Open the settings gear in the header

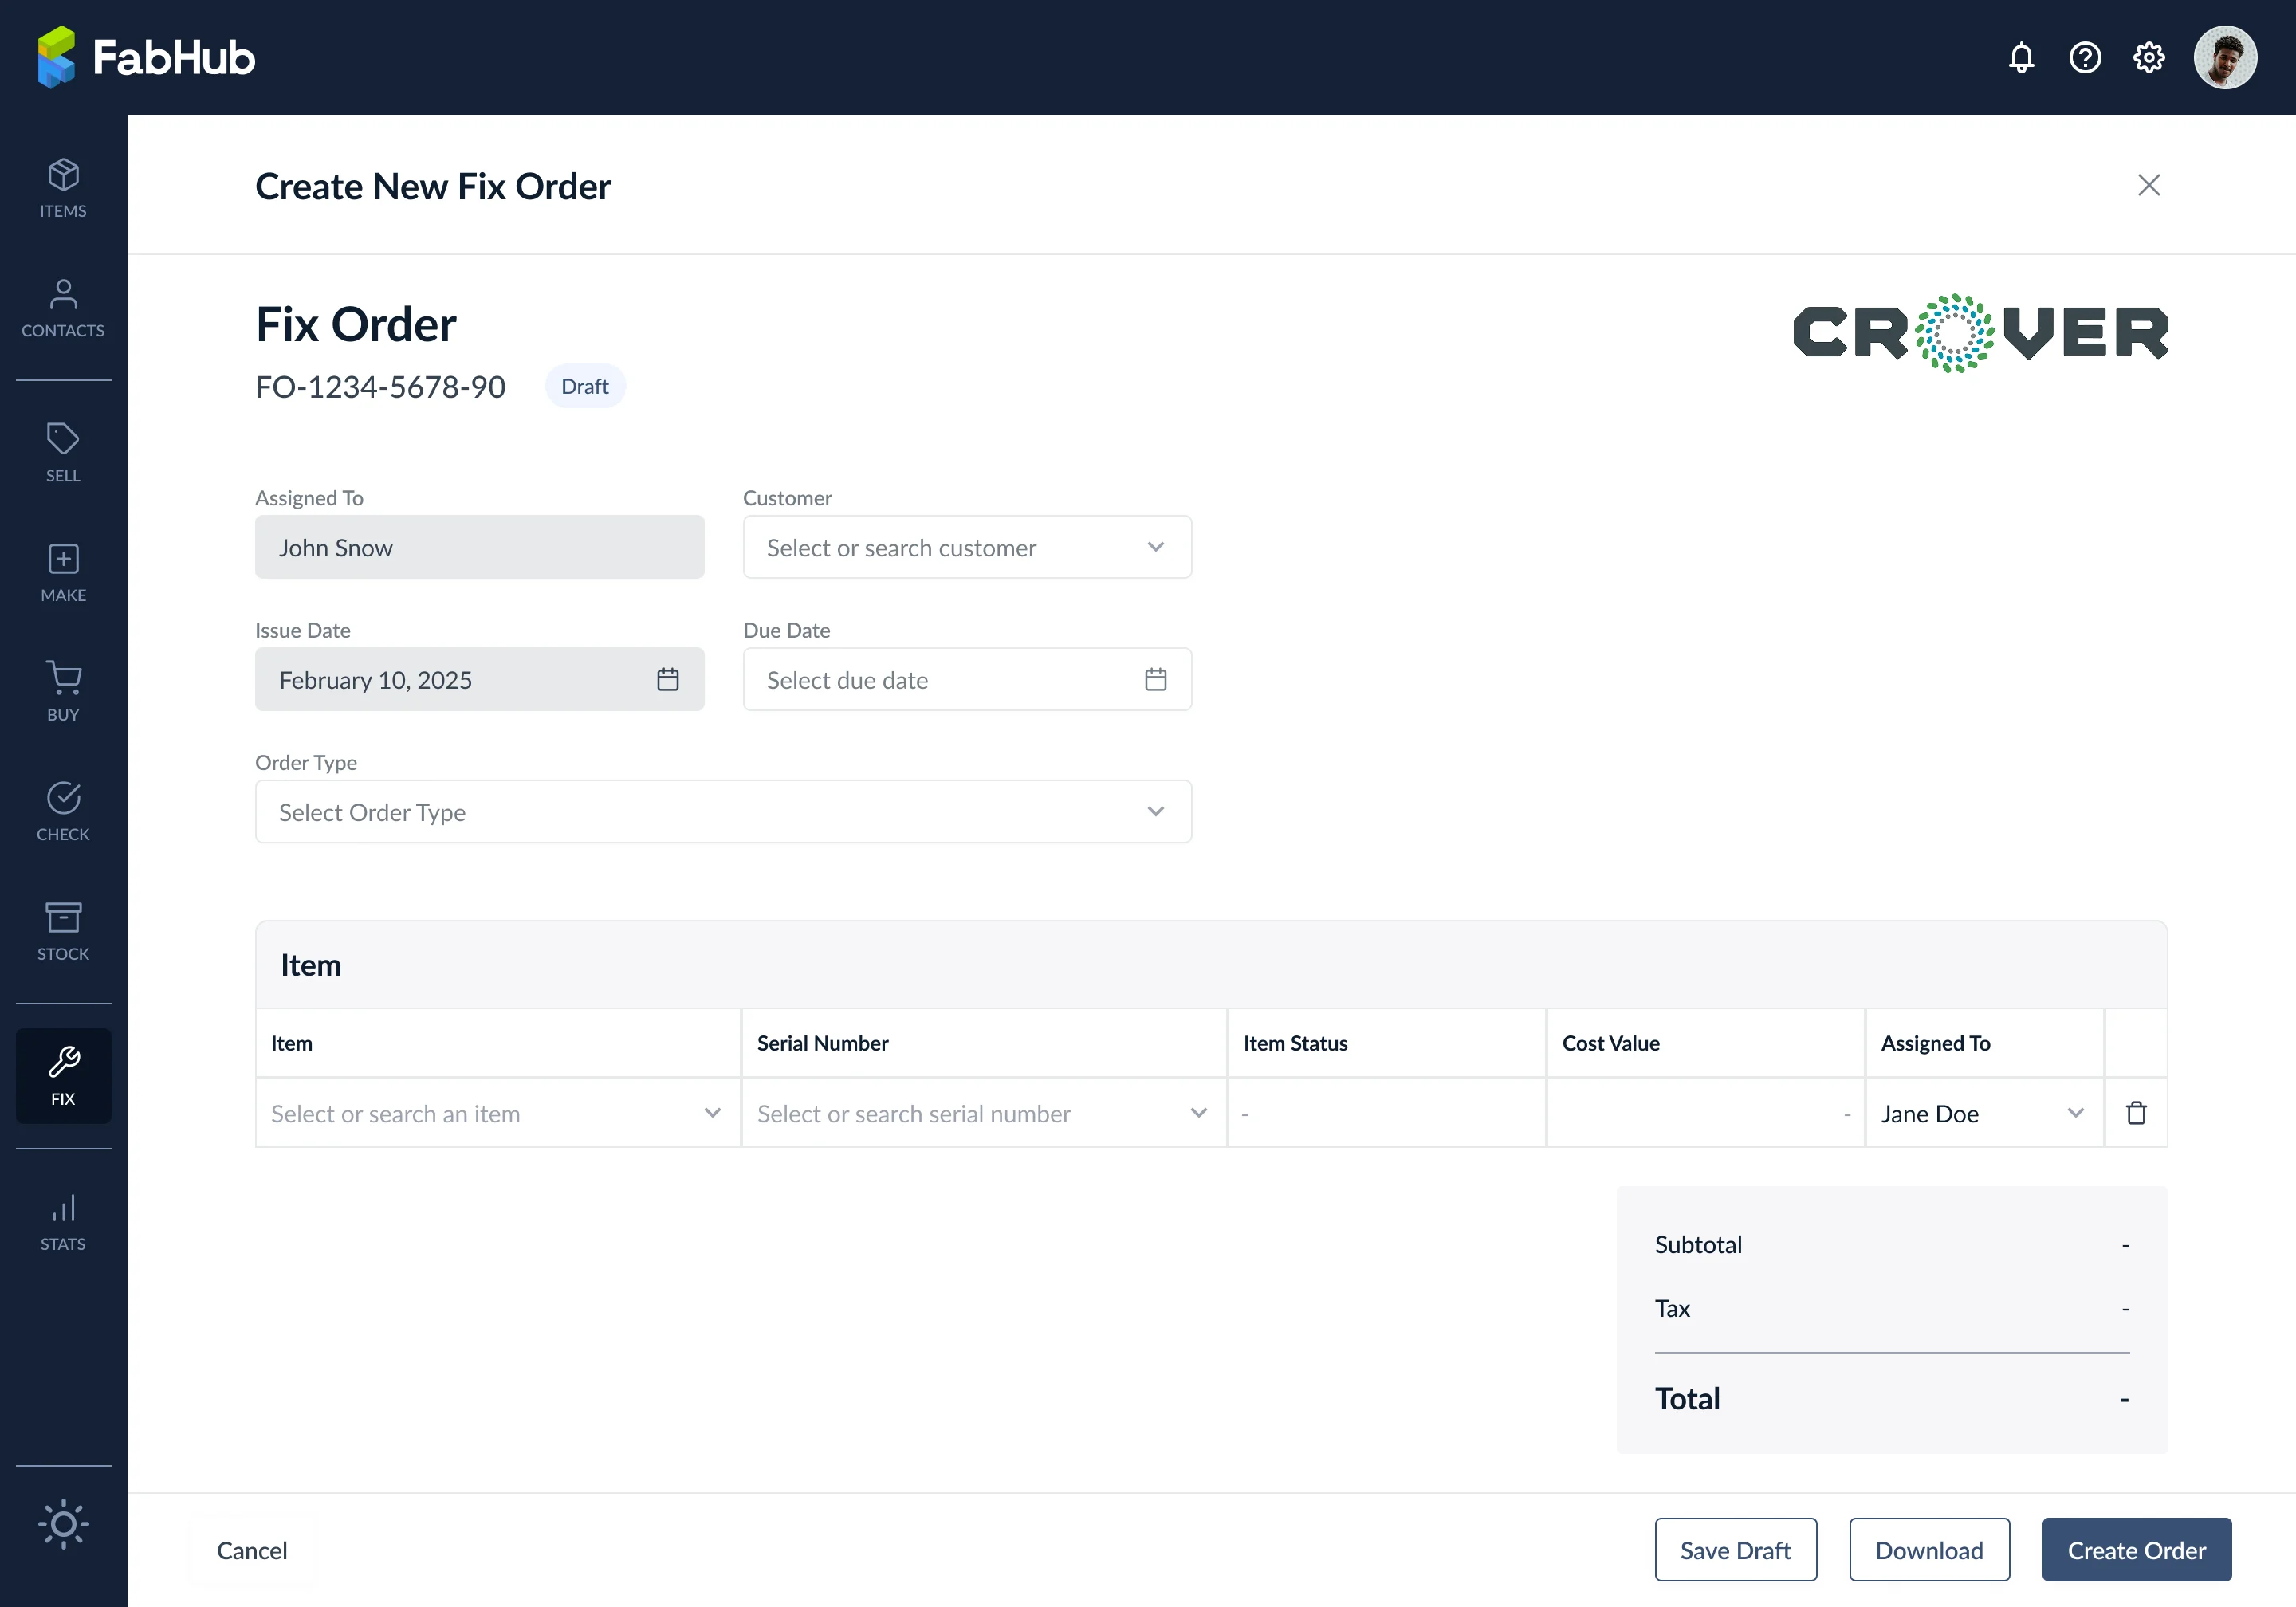[x=2148, y=57]
